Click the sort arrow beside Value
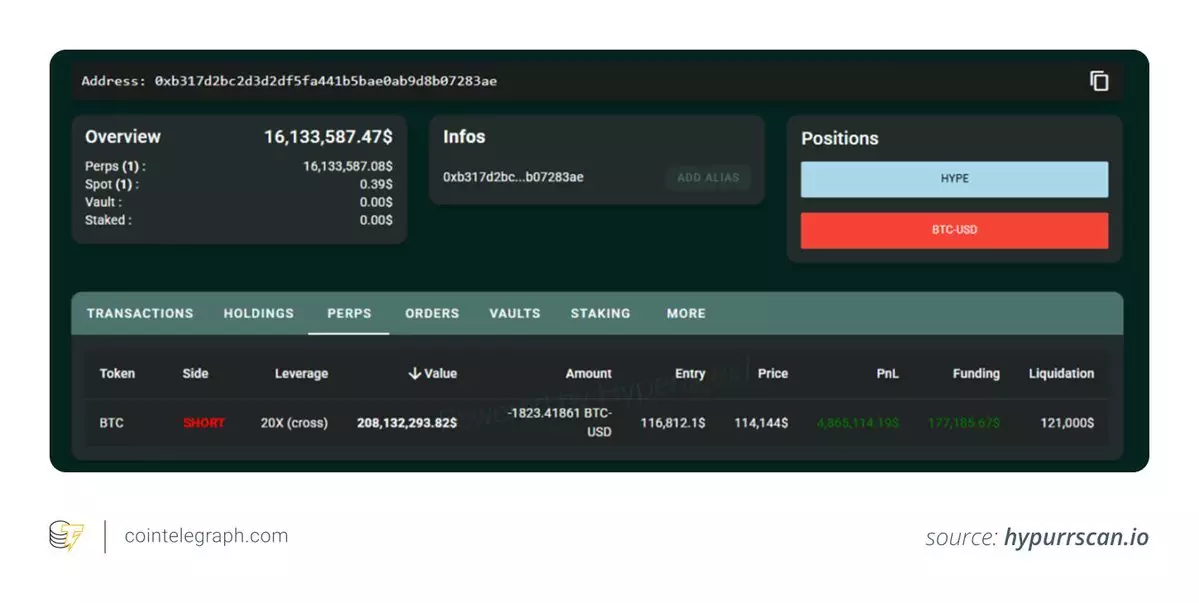The image size is (1199, 603). 414,373
